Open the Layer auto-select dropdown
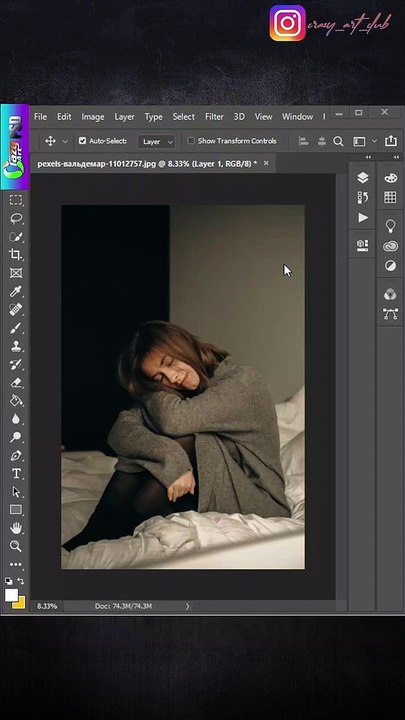The width and height of the screenshot is (405, 720). coord(156,141)
